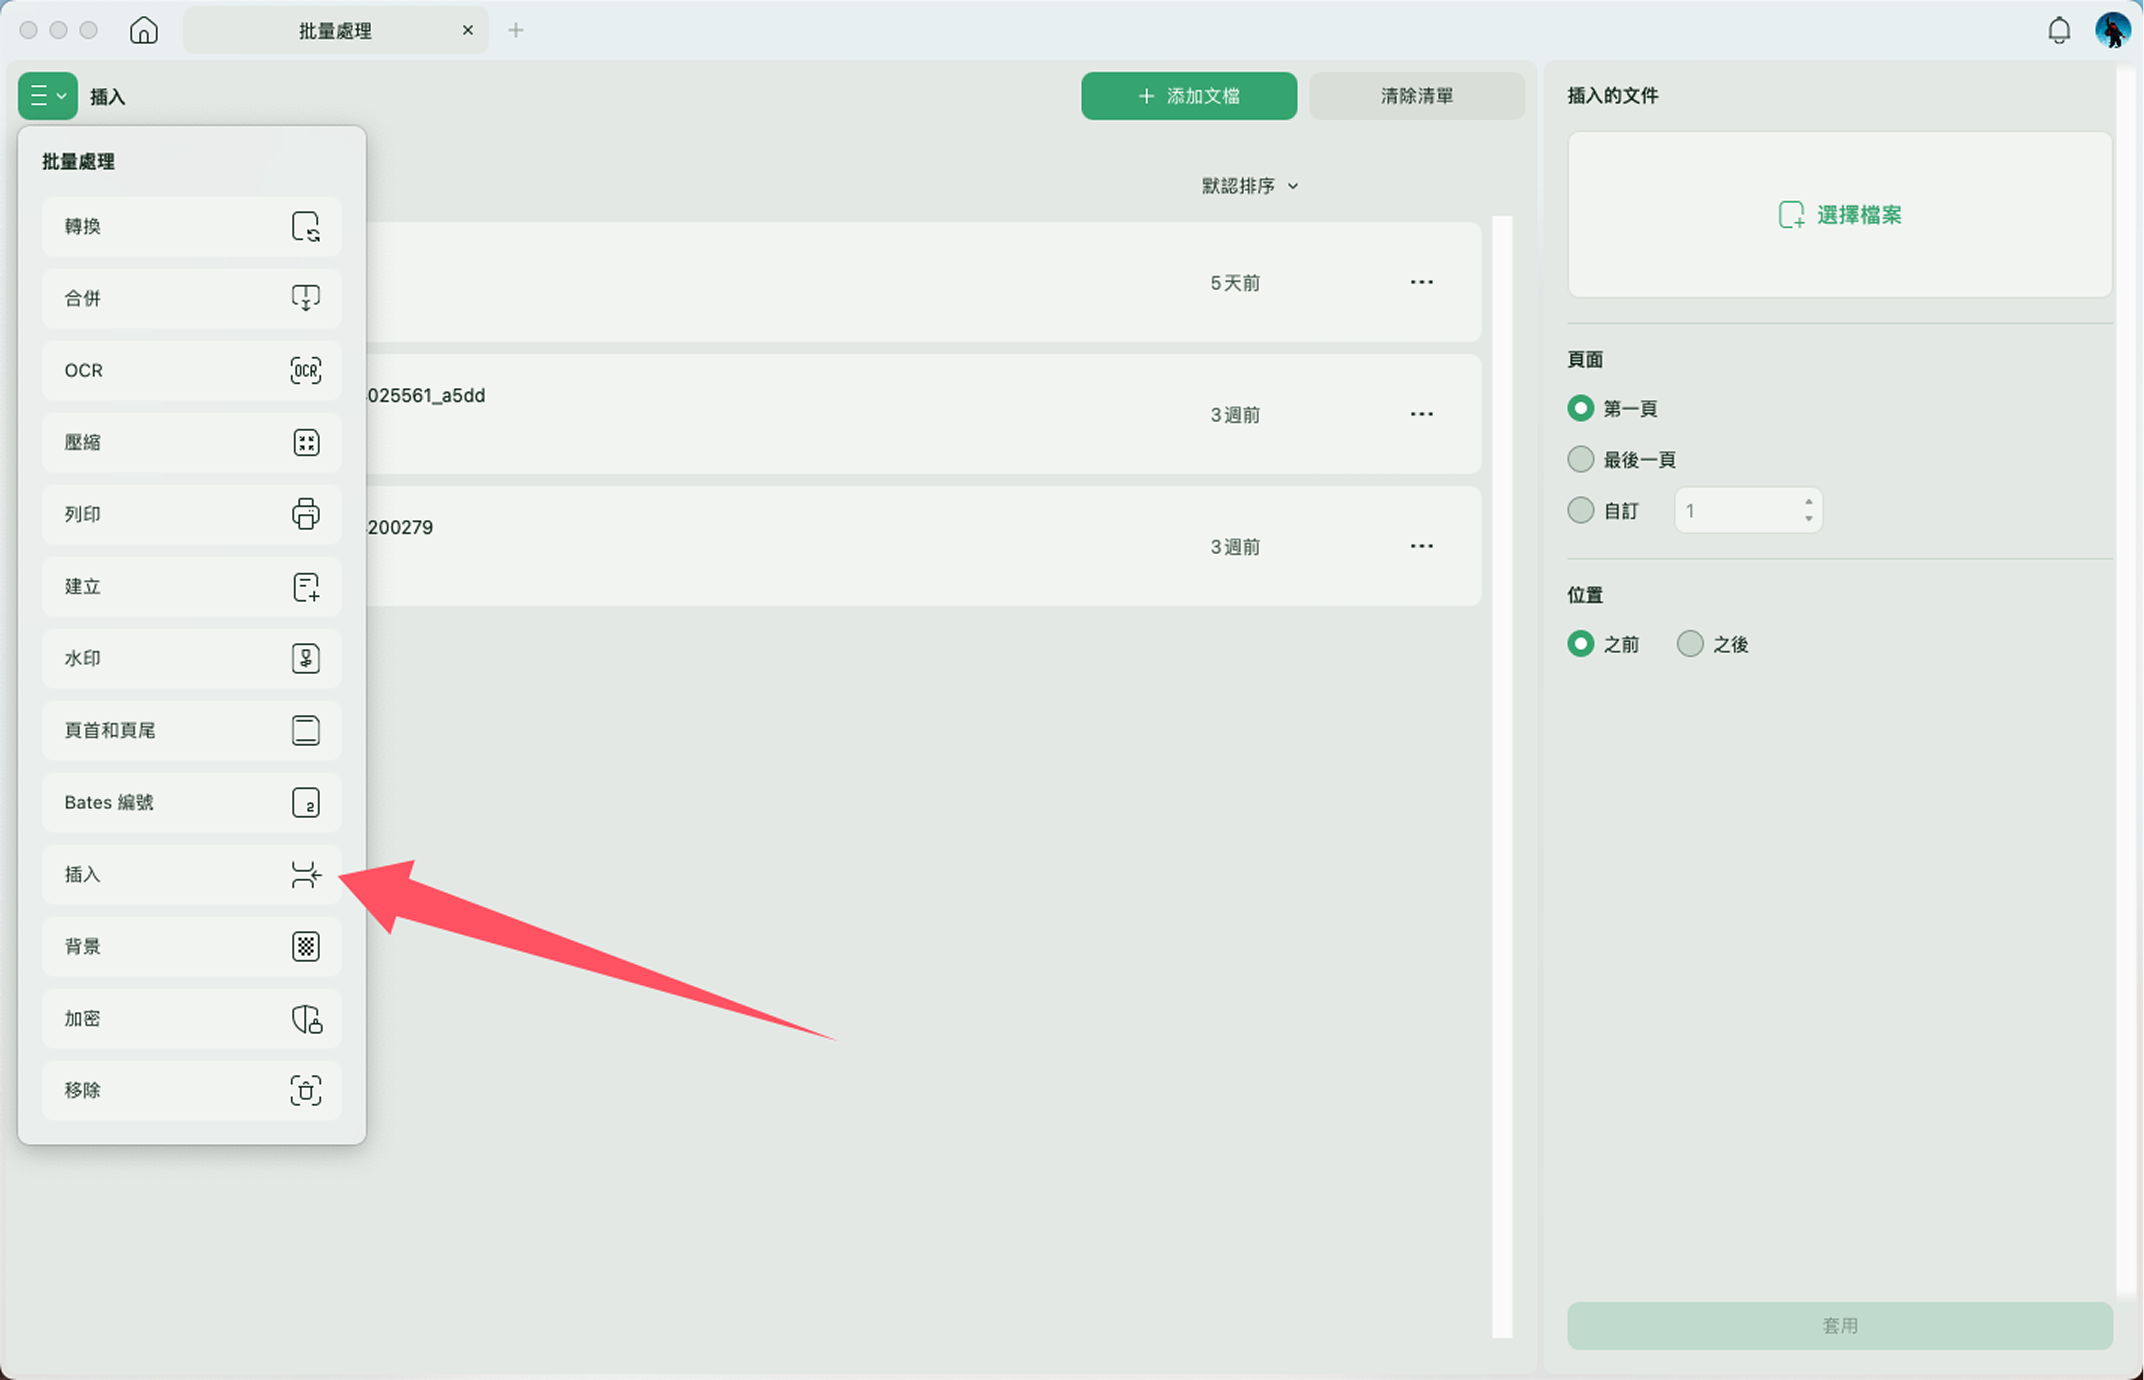Choose 加密 from batch menu

[x=192, y=1018]
